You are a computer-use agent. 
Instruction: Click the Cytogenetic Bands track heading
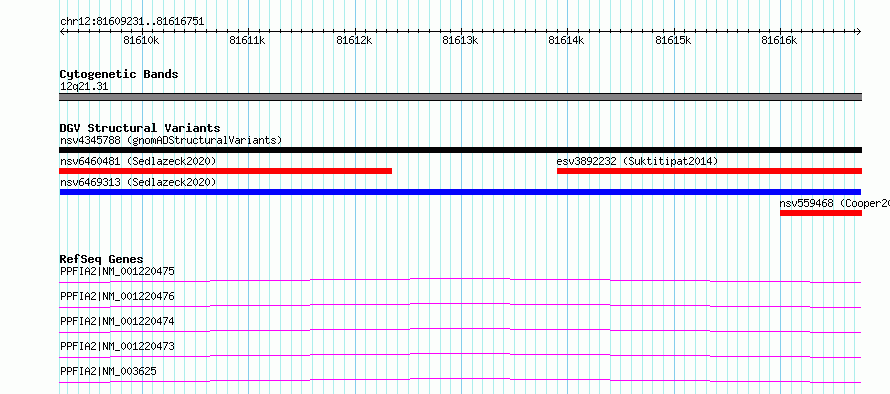tap(119, 74)
